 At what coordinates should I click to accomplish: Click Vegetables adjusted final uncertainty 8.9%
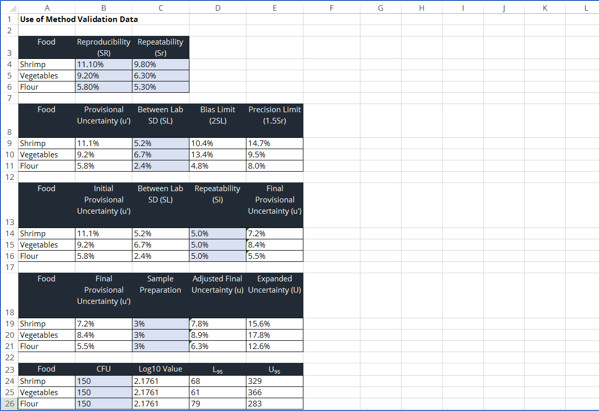[218, 335]
